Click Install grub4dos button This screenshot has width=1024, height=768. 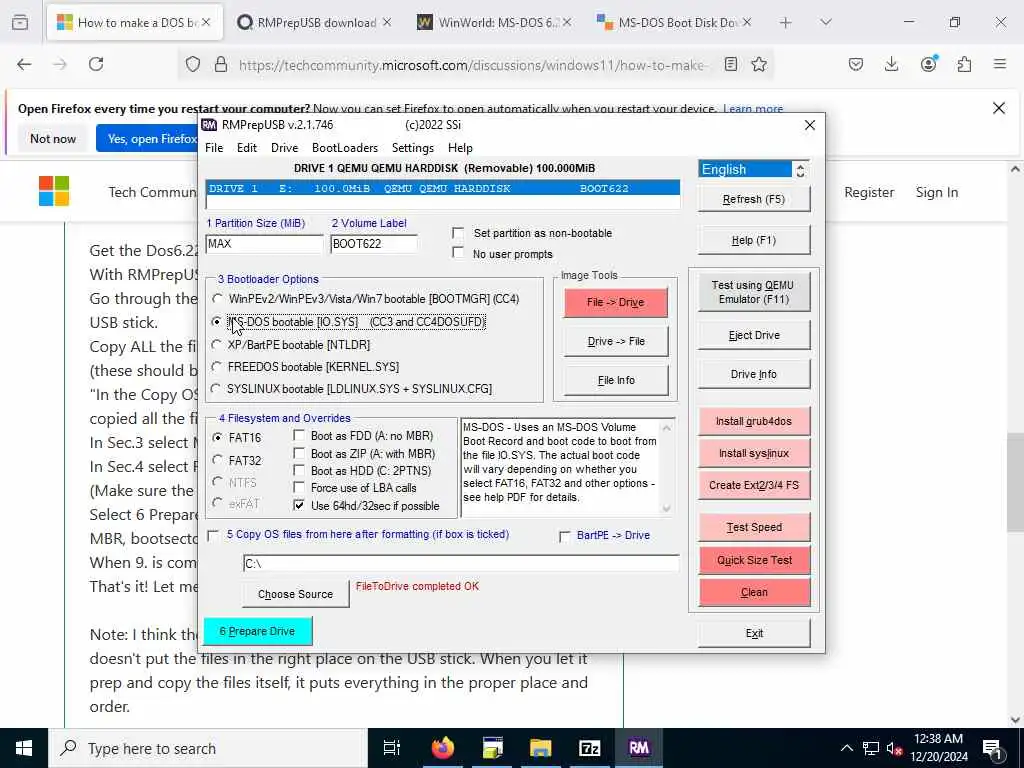point(754,421)
